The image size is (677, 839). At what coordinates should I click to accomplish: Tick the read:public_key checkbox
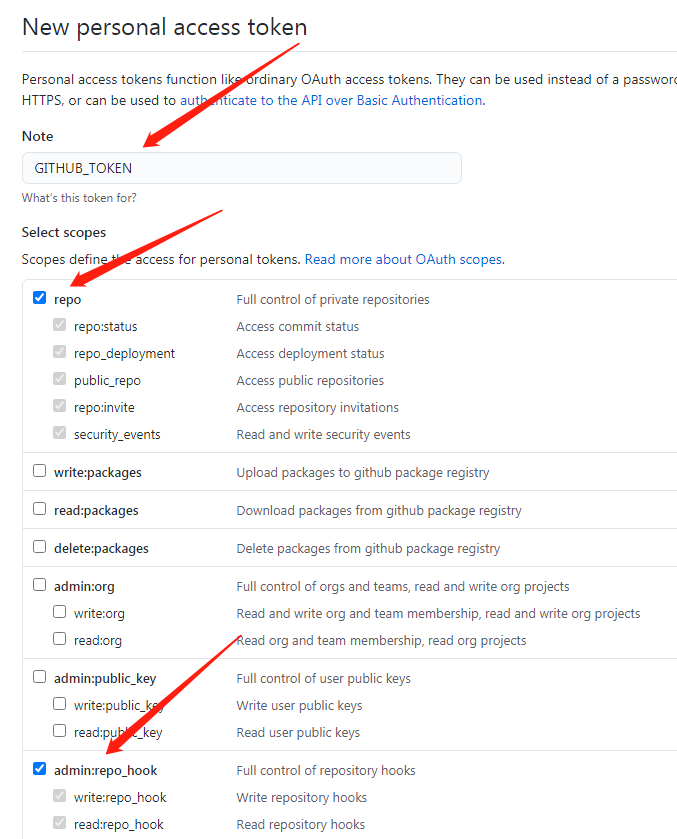point(60,731)
